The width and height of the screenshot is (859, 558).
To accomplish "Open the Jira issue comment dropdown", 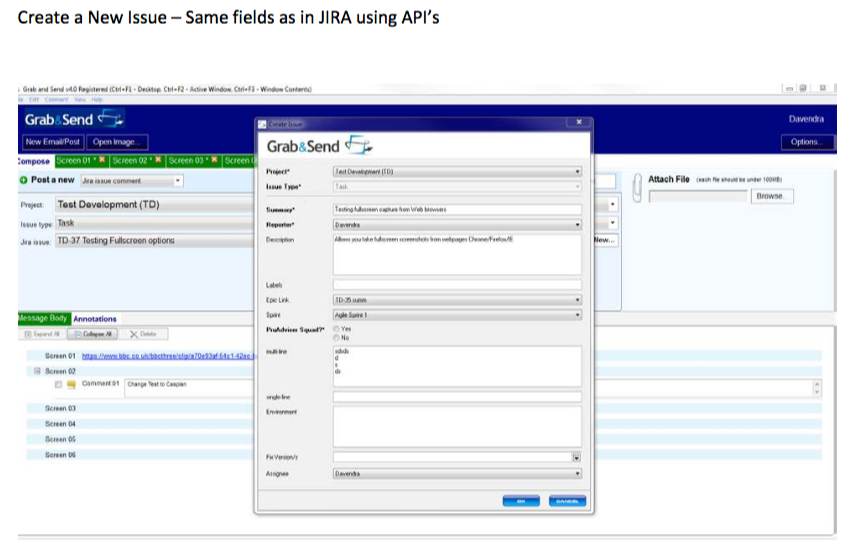I will pos(177,181).
